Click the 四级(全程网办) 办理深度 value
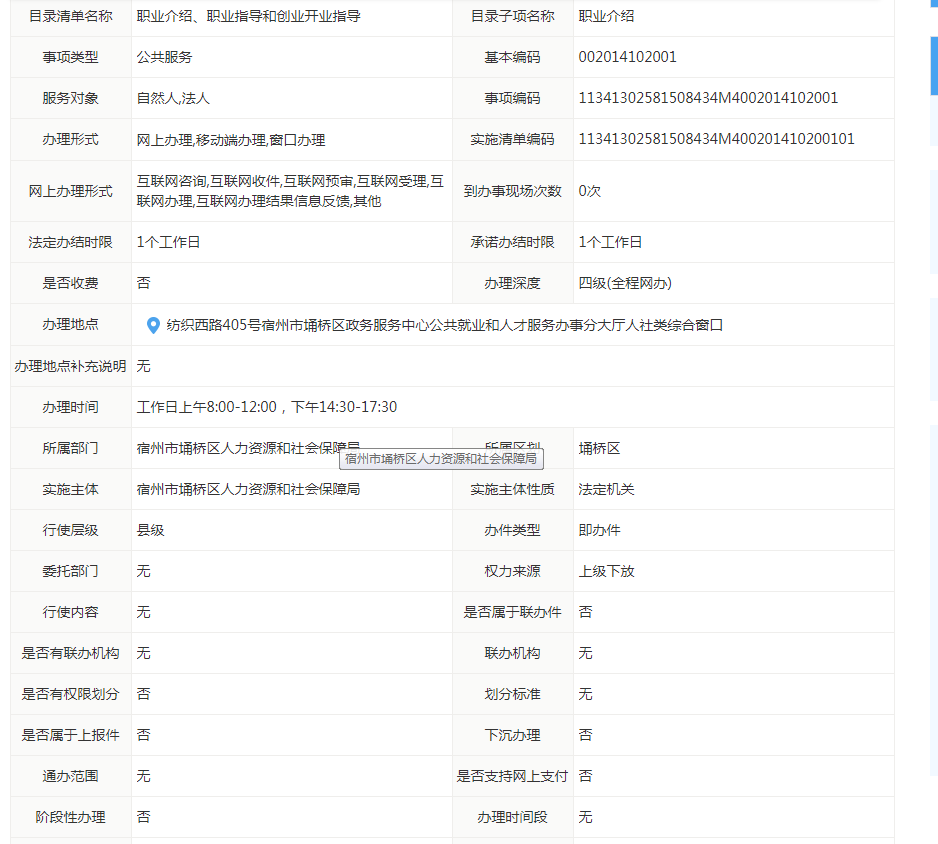This screenshot has height=844, width=938. pos(625,283)
